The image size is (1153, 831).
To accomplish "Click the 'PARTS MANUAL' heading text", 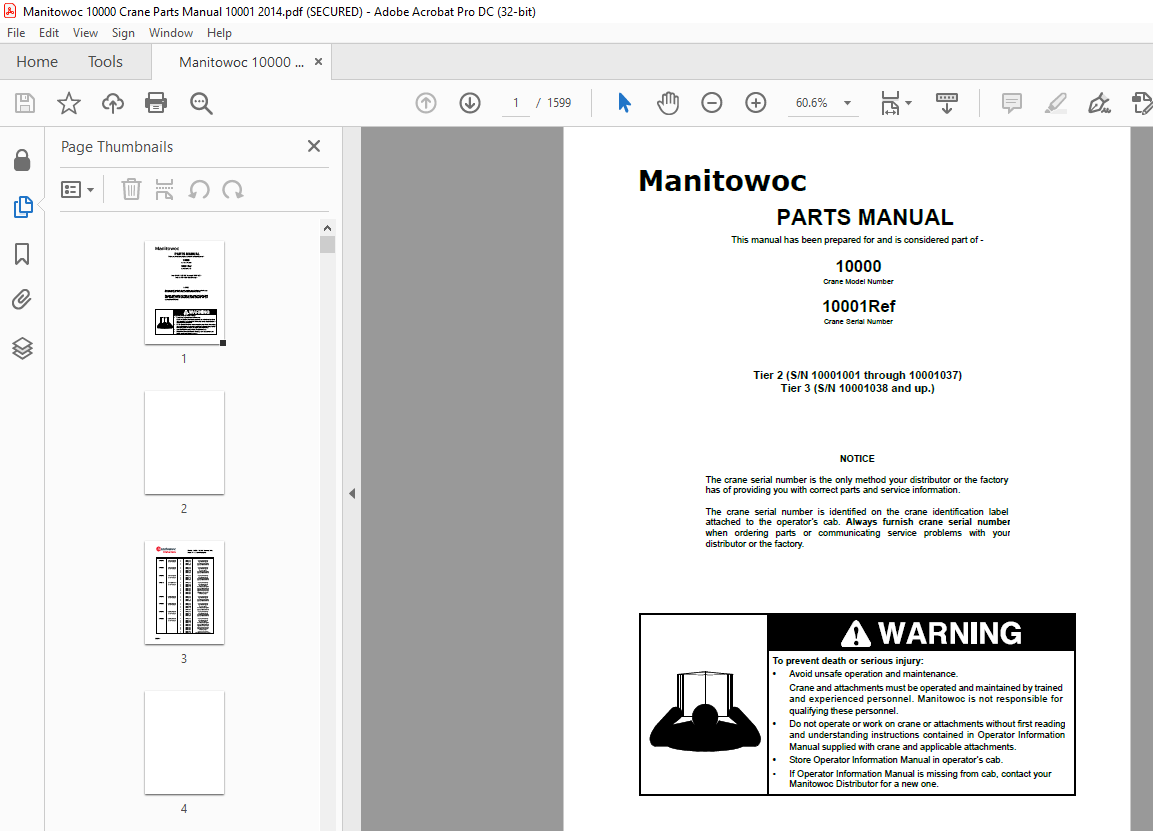I will (x=865, y=218).
